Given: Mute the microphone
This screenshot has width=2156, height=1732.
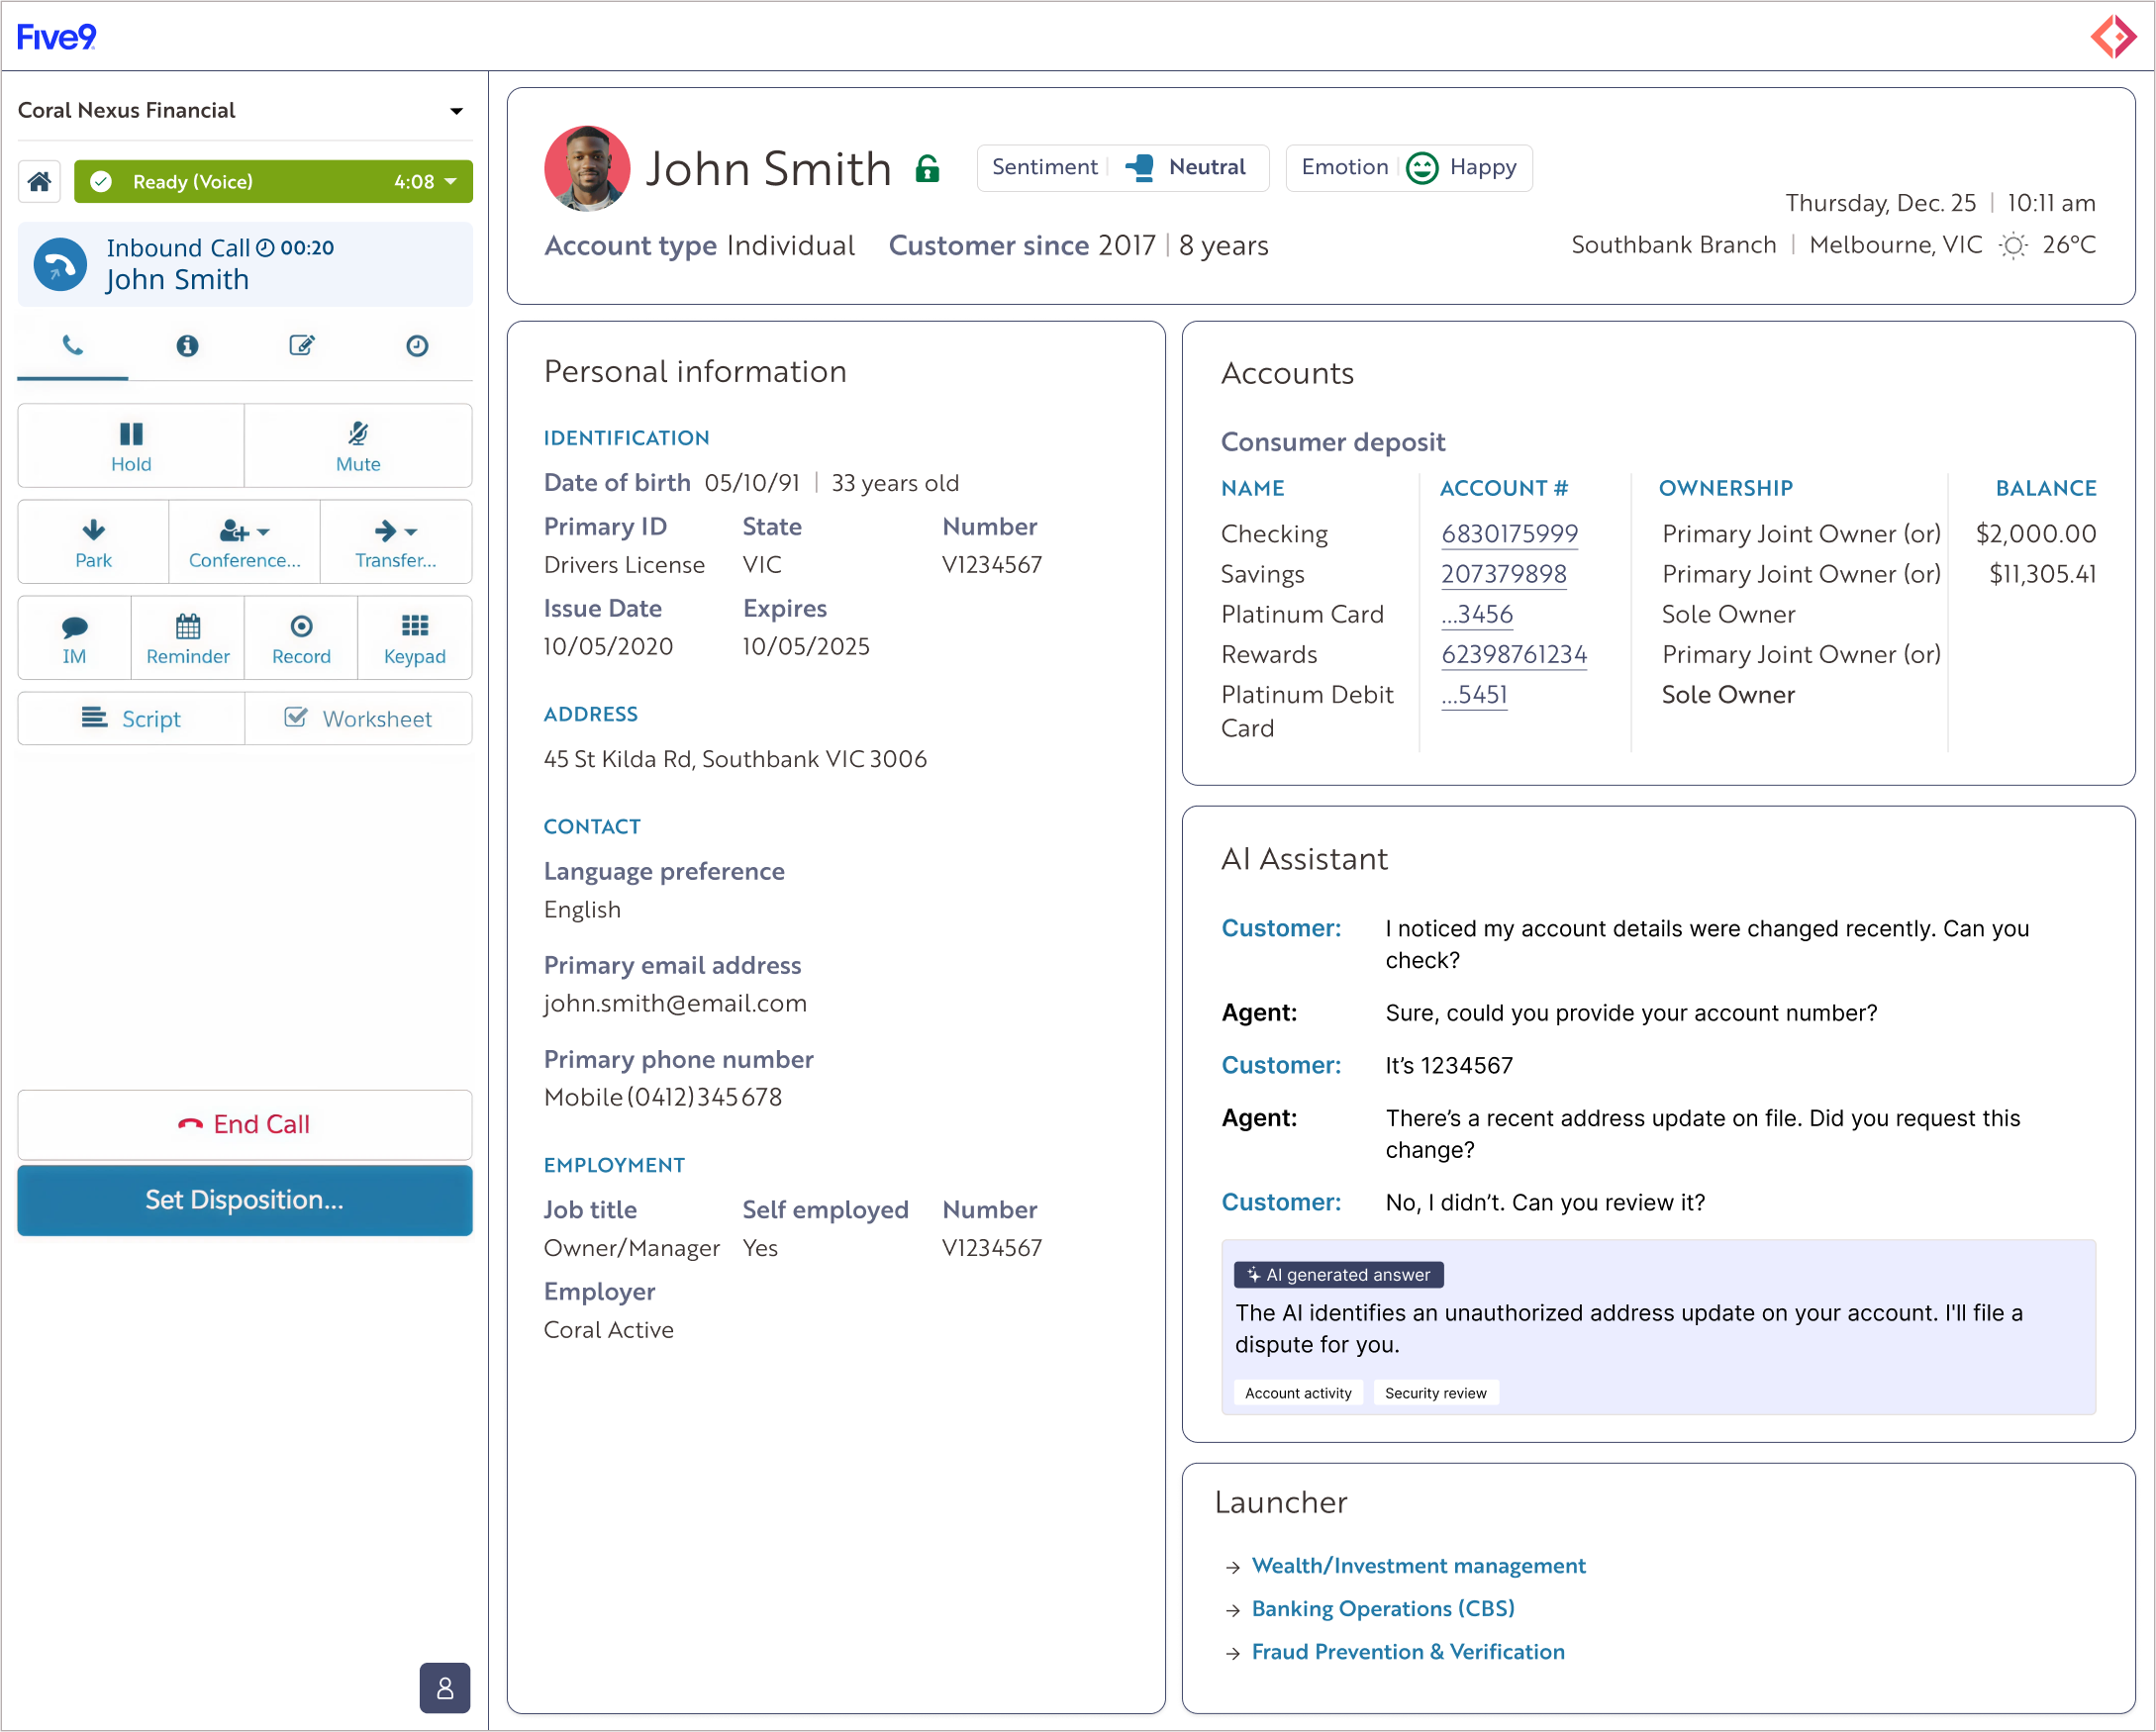Looking at the screenshot, I should click(x=358, y=446).
